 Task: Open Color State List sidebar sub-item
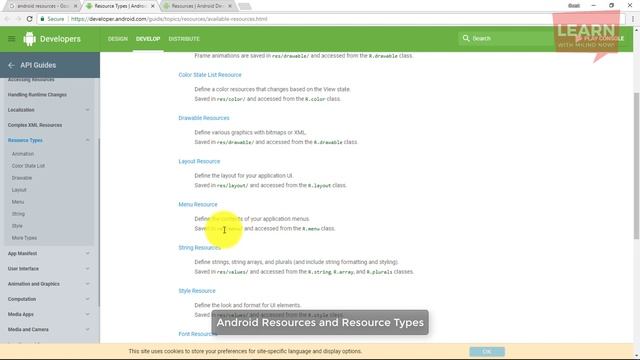[28, 166]
